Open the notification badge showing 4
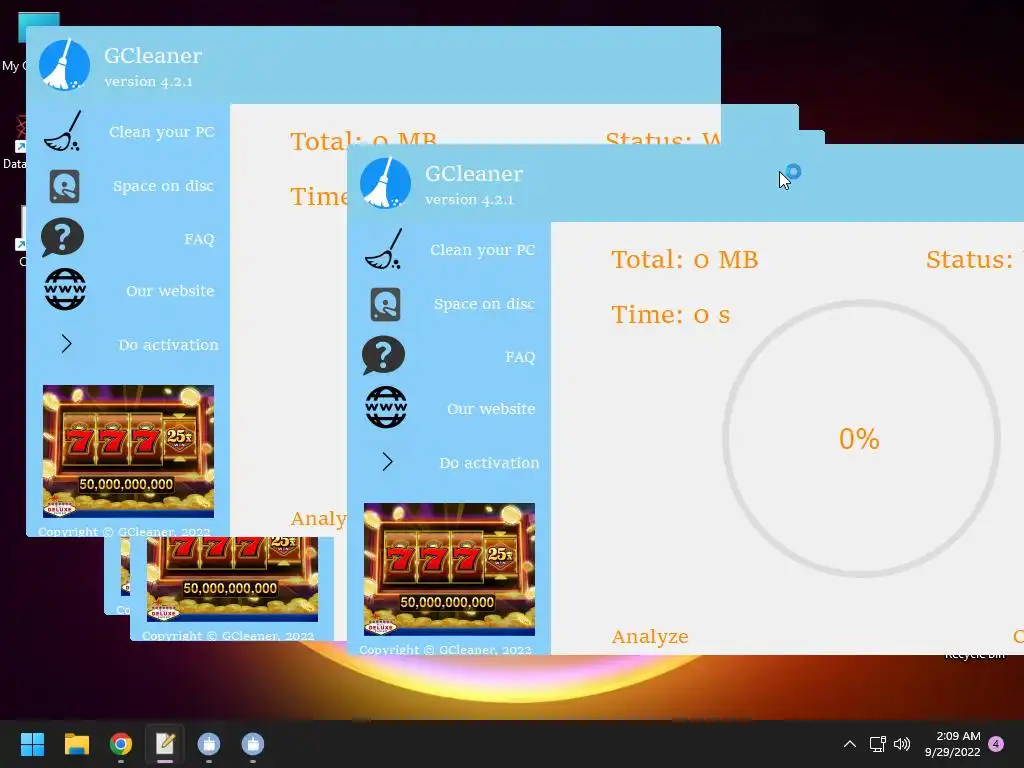1024x768 pixels. point(997,744)
